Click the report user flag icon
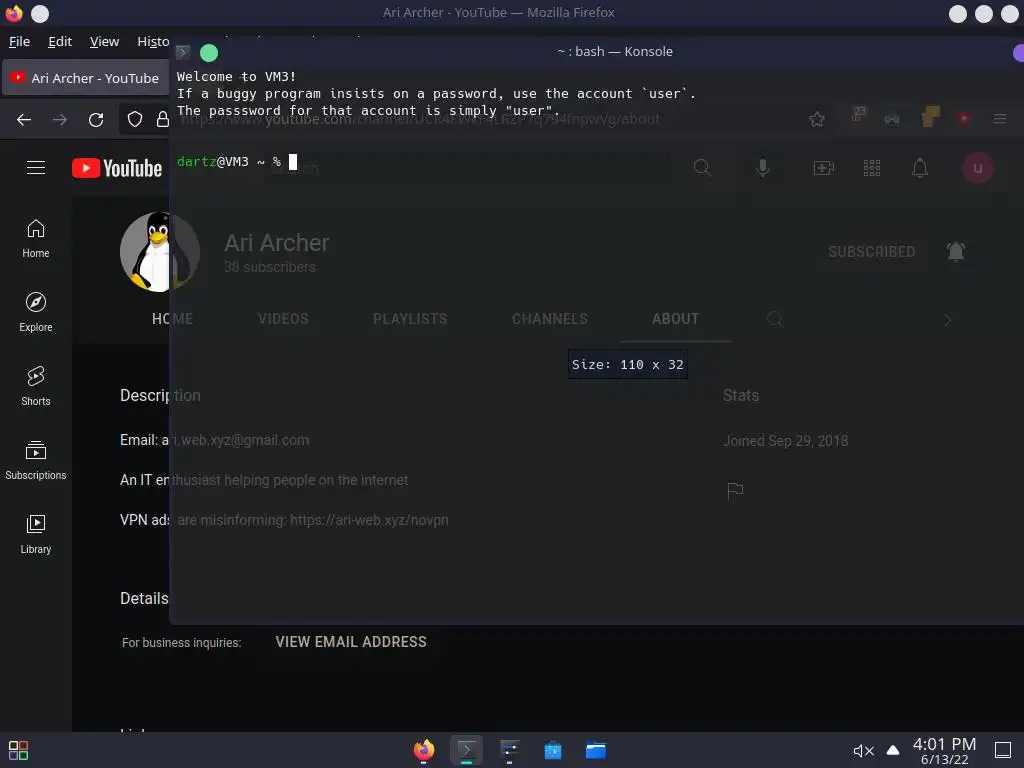 point(735,490)
